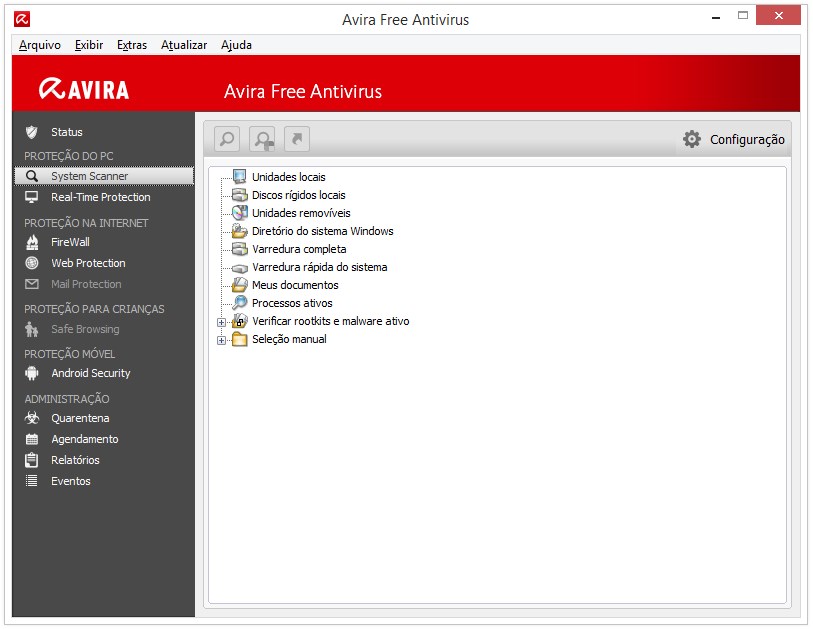This screenshot has height=629, width=813.
Task: Click the icon for Verificar rootkits e malware ativo
Action: pyautogui.click(x=240, y=321)
